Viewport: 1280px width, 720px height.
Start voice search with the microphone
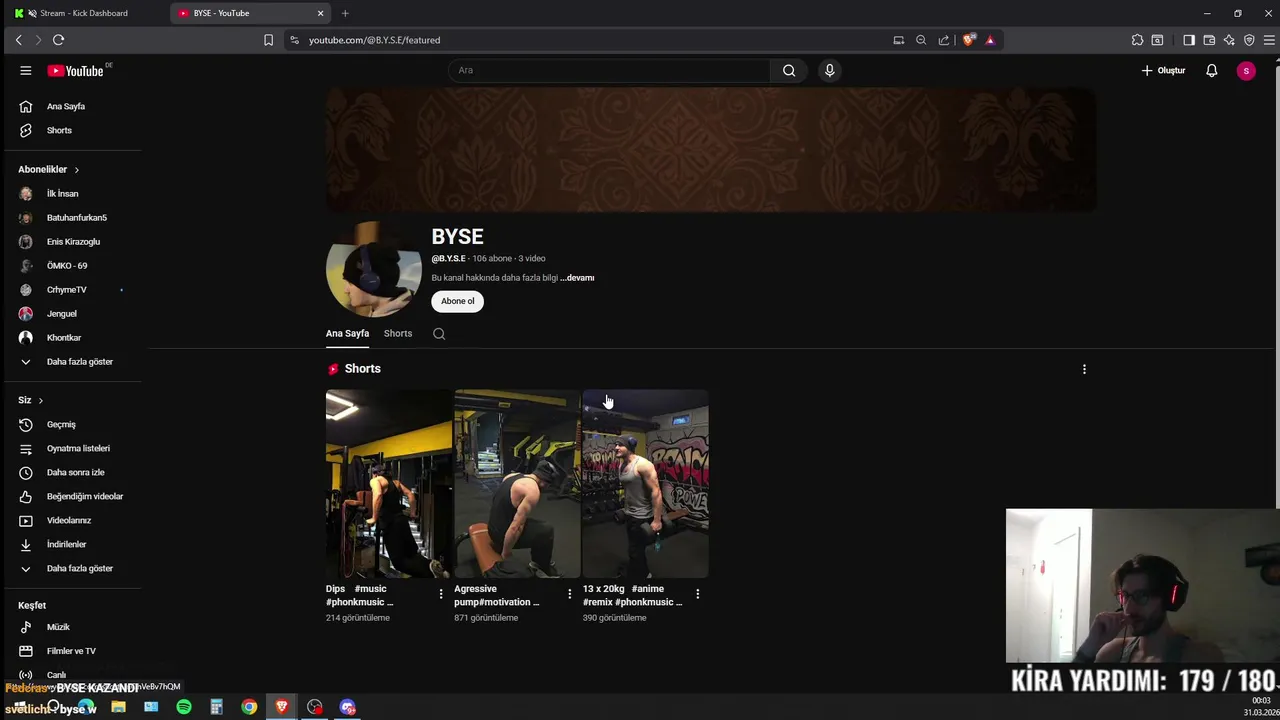(x=829, y=70)
